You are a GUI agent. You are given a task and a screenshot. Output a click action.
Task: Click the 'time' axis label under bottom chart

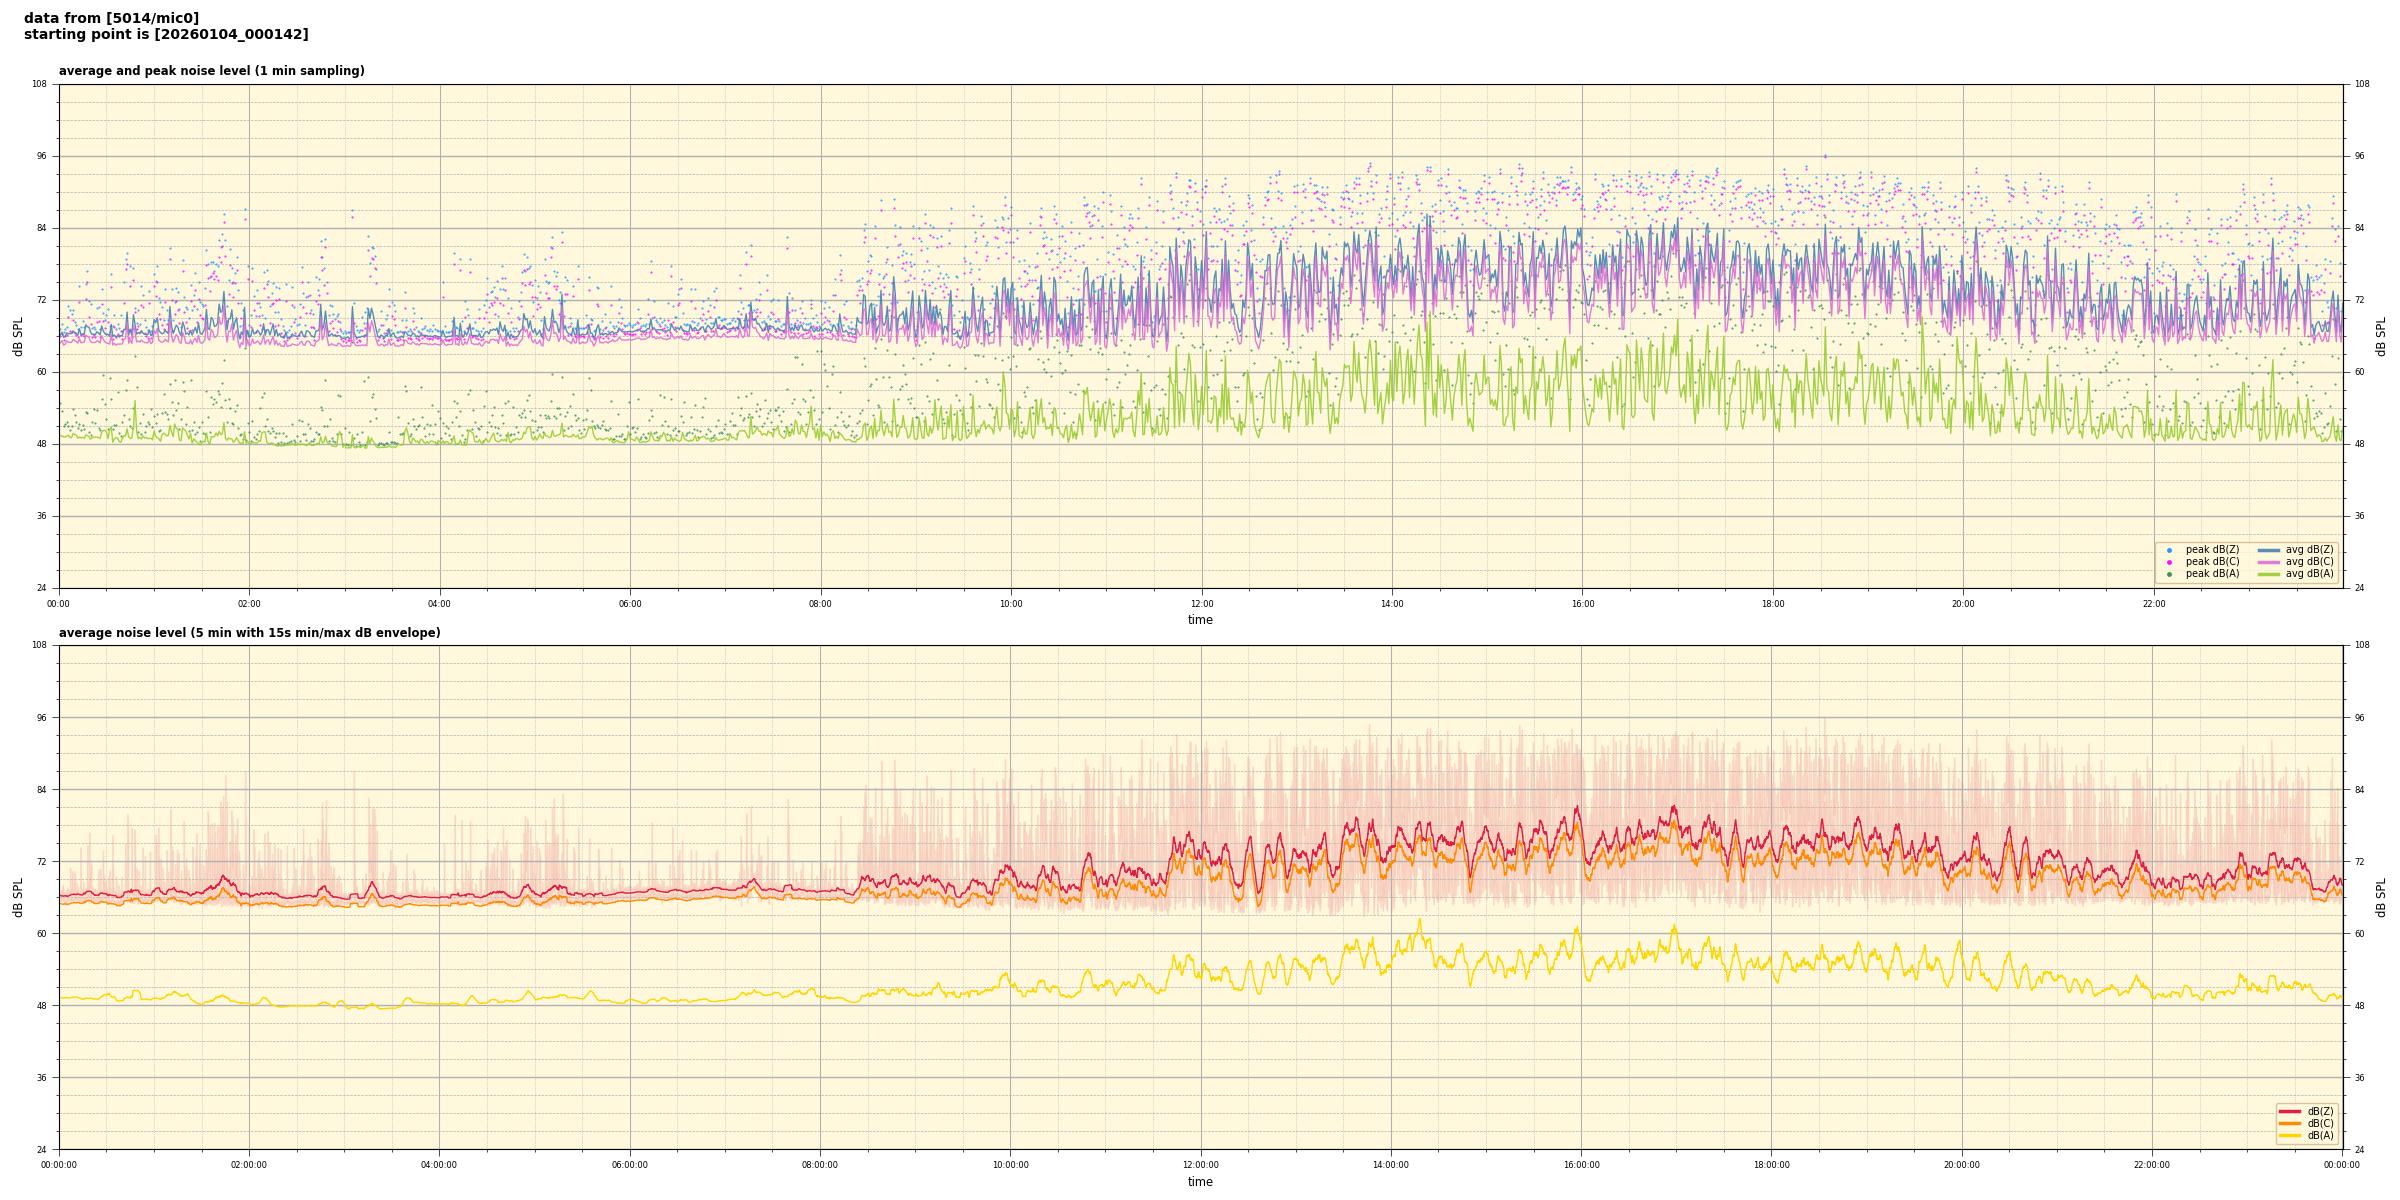coord(1200,1182)
